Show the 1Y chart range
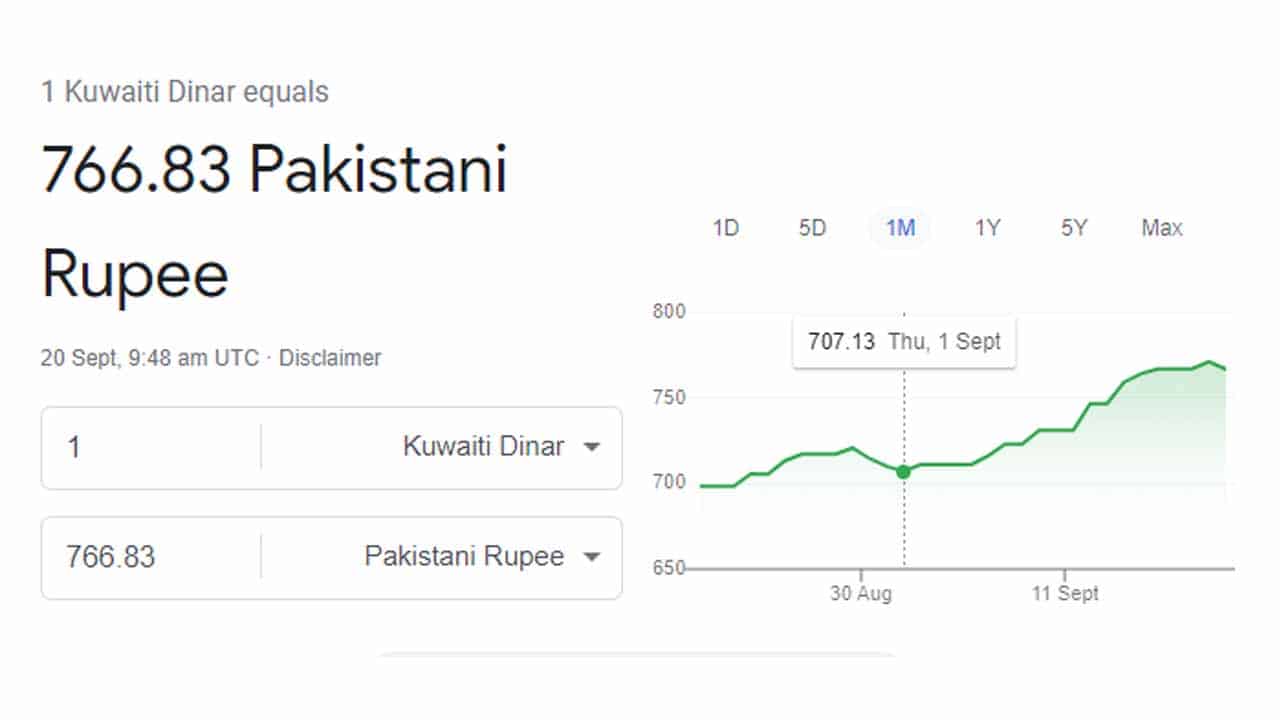 click(987, 228)
